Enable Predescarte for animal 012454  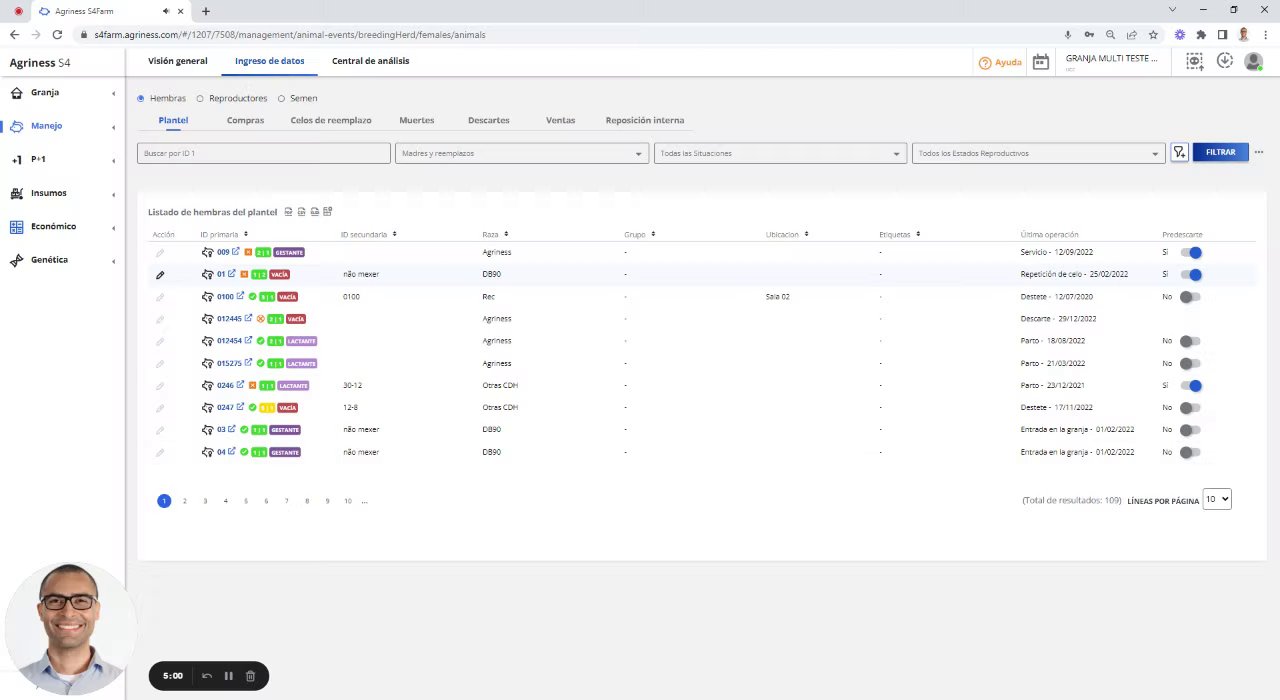coord(1190,341)
